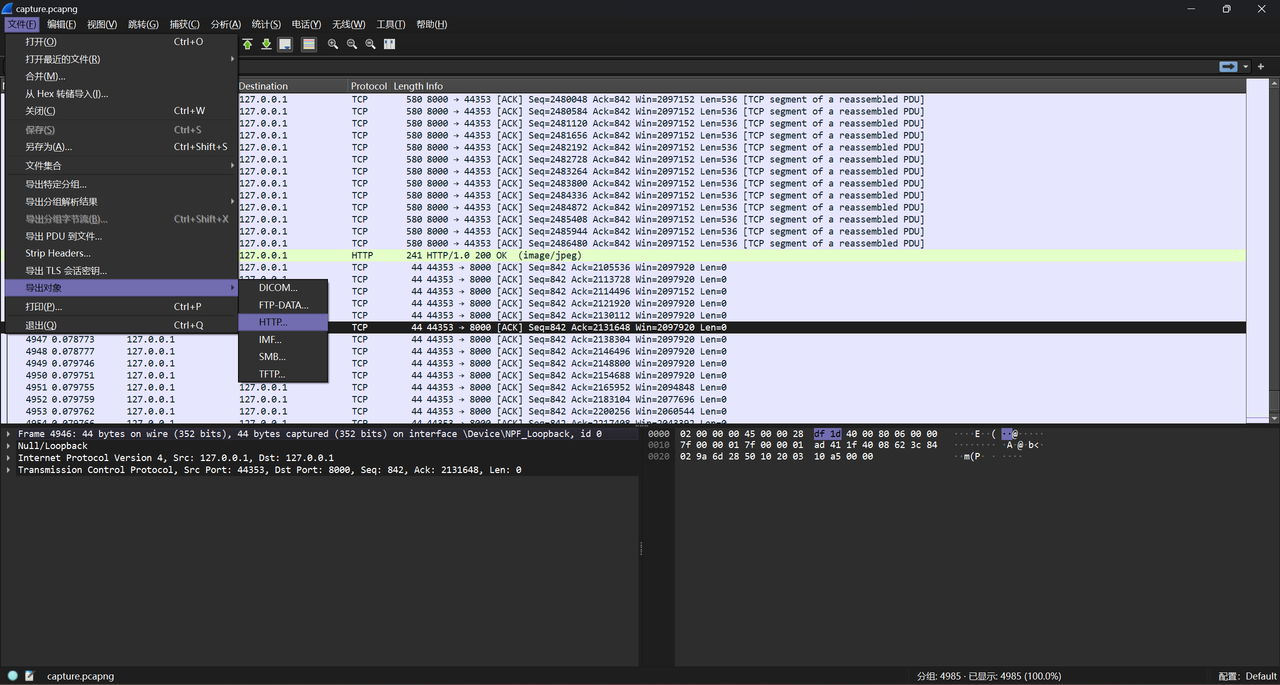1280x685 pixels.
Task: Select packet row numbered 4953
Action: pyautogui.click(x=626, y=411)
